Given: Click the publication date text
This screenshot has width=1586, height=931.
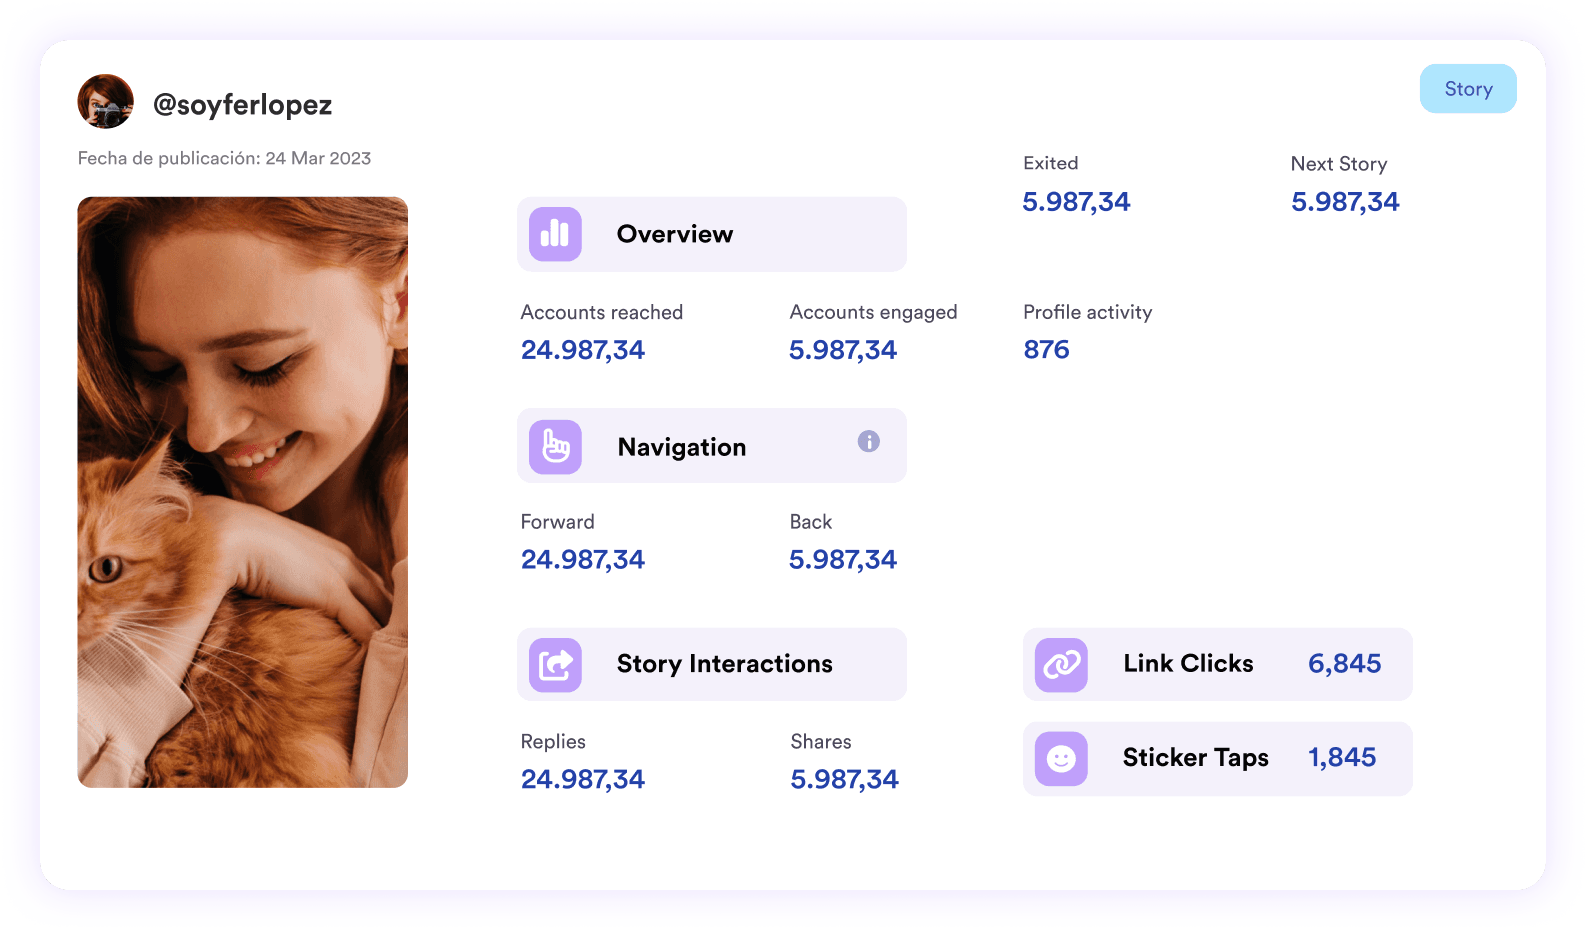Looking at the screenshot, I should click(224, 158).
